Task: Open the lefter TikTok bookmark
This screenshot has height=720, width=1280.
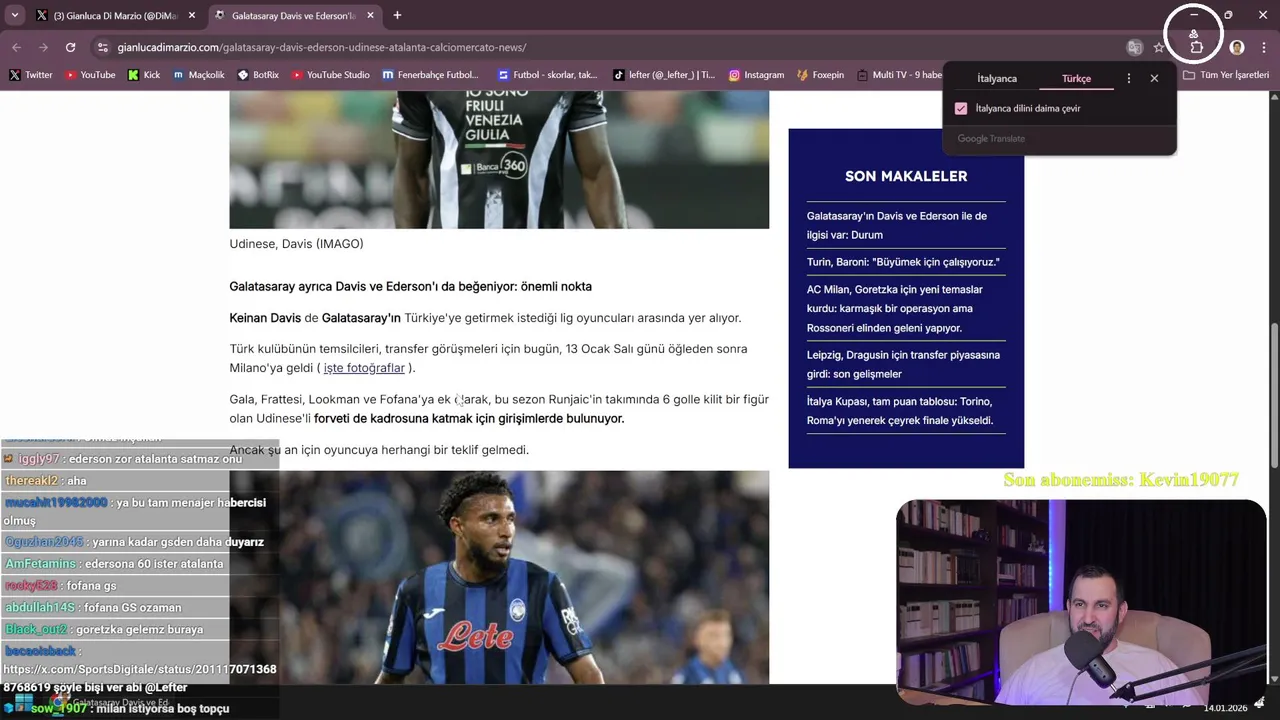Action: [664, 75]
